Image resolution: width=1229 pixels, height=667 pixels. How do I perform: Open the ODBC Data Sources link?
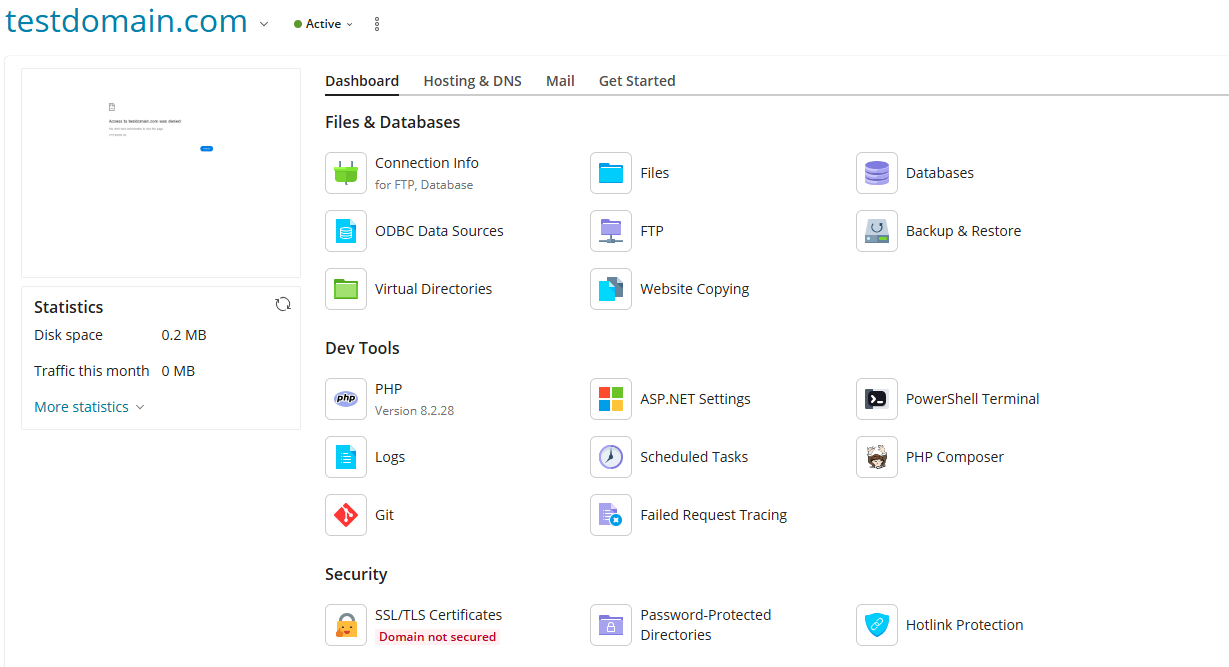(x=439, y=231)
